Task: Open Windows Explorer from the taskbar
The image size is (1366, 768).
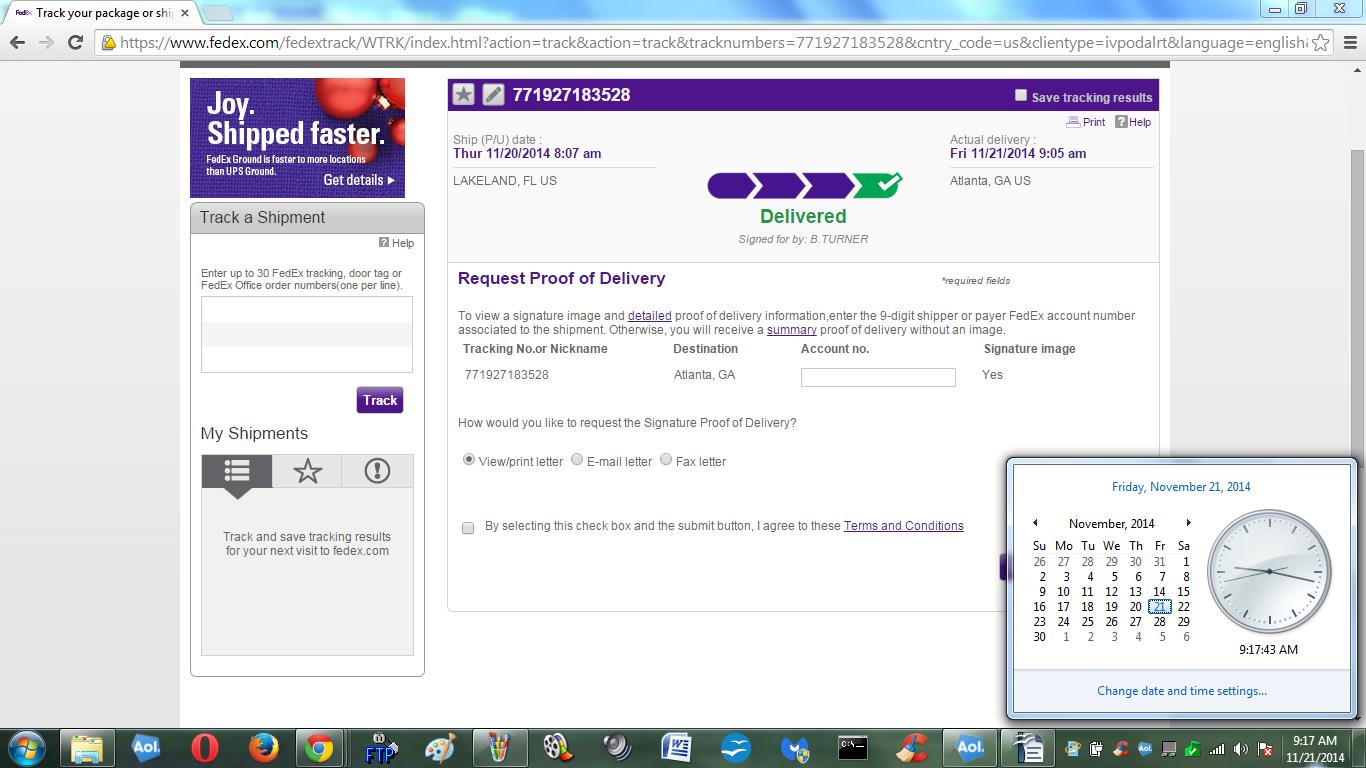Action: (87, 748)
